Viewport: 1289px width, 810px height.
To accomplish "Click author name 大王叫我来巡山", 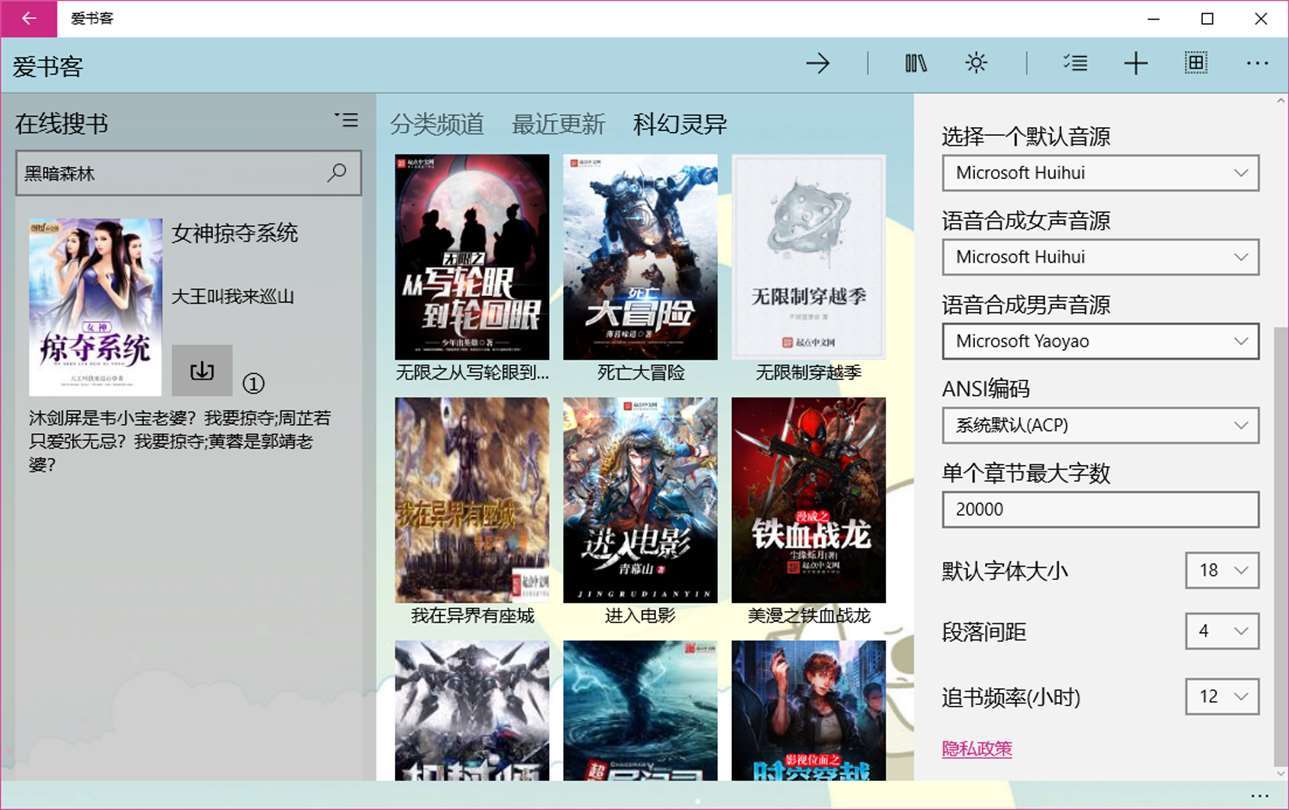I will point(233,296).
